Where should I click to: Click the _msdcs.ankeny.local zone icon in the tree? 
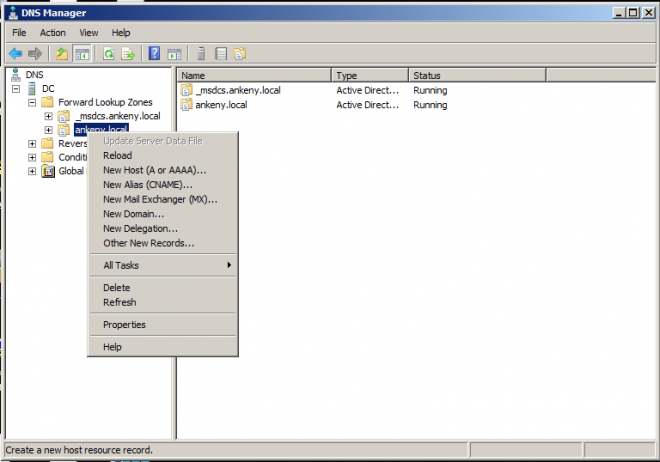[64, 116]
